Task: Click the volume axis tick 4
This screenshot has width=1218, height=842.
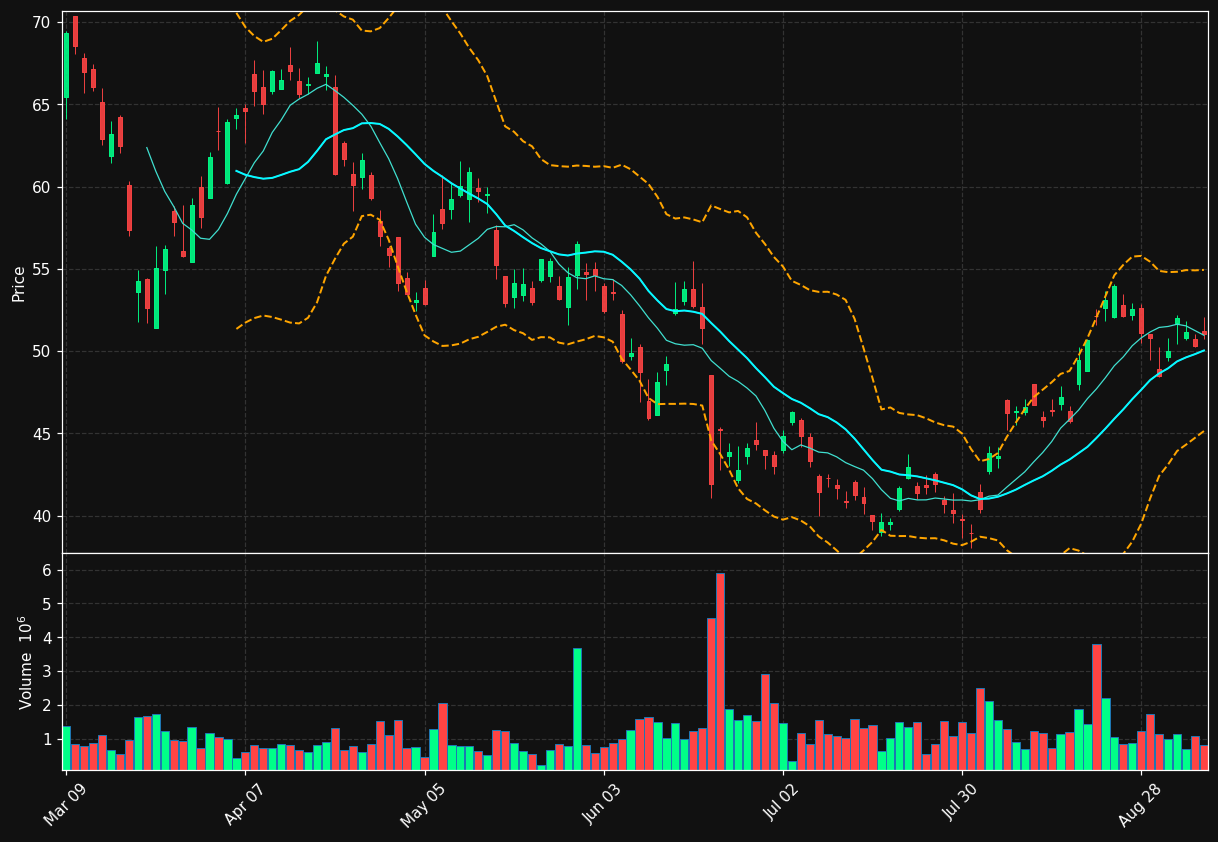Action: [x=49, y=638]
